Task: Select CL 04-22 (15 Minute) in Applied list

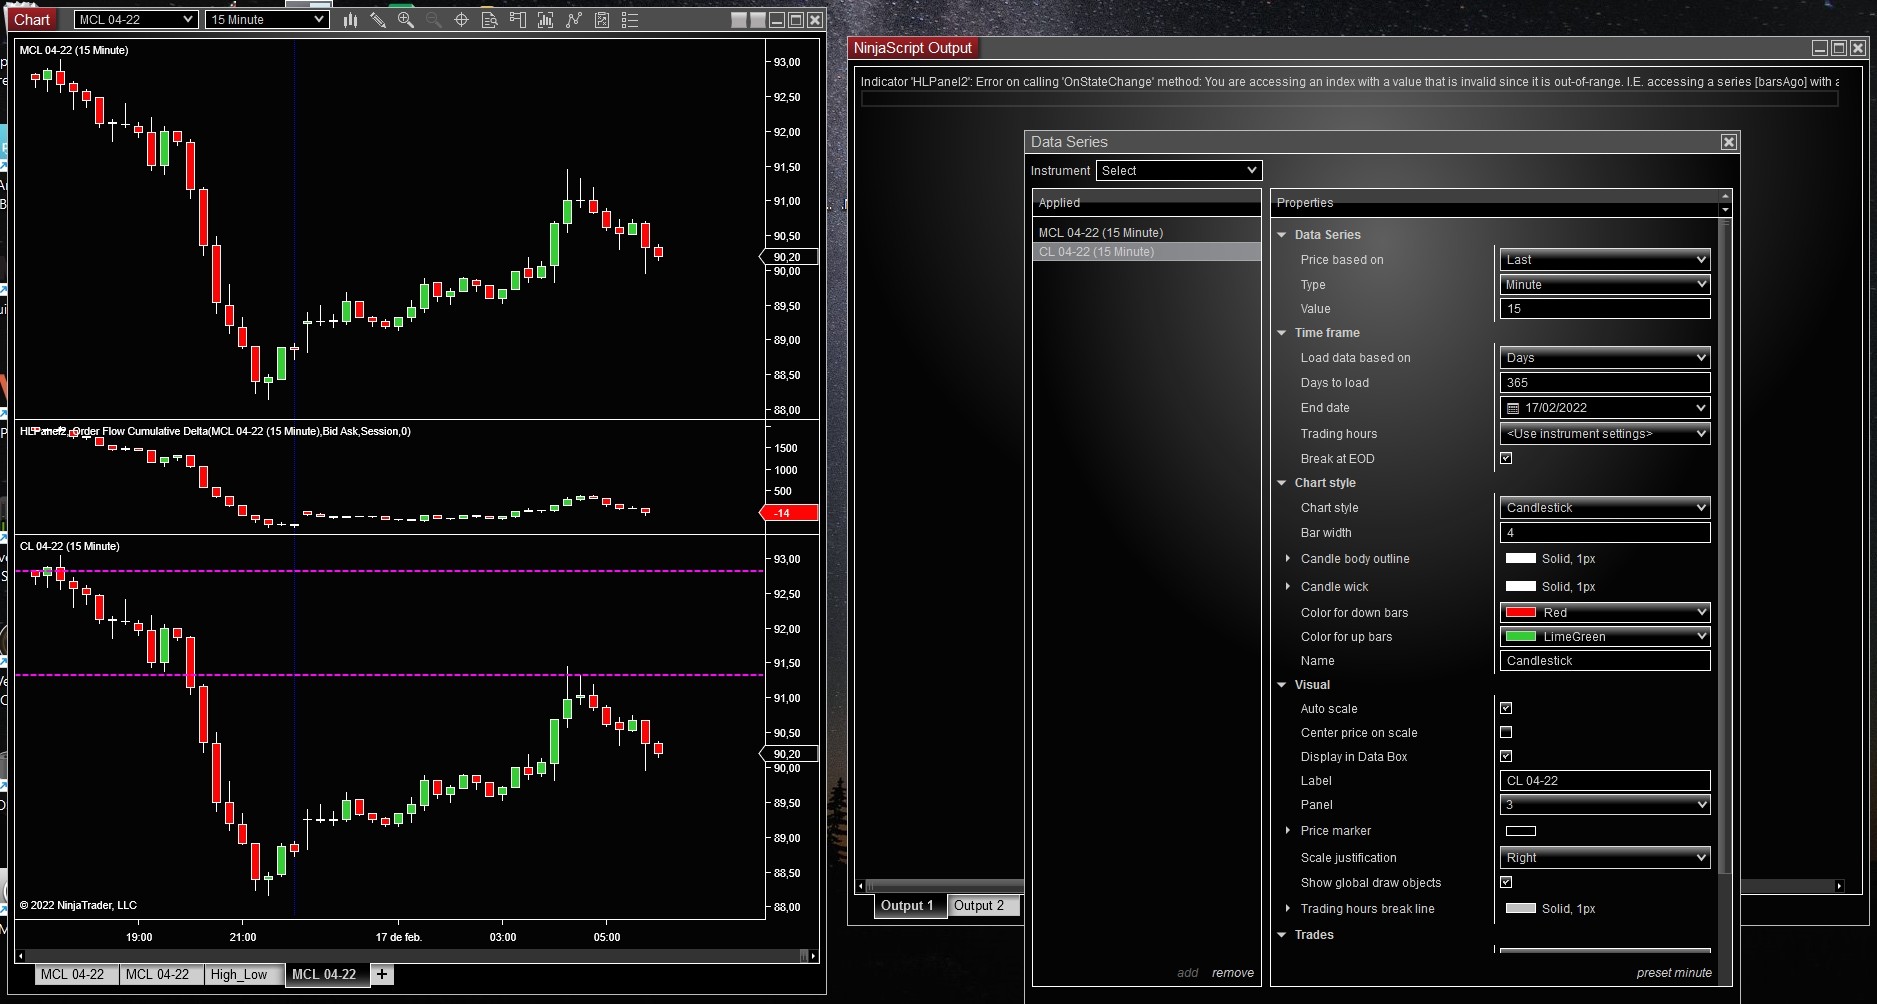Action: tap(1146, 252)
